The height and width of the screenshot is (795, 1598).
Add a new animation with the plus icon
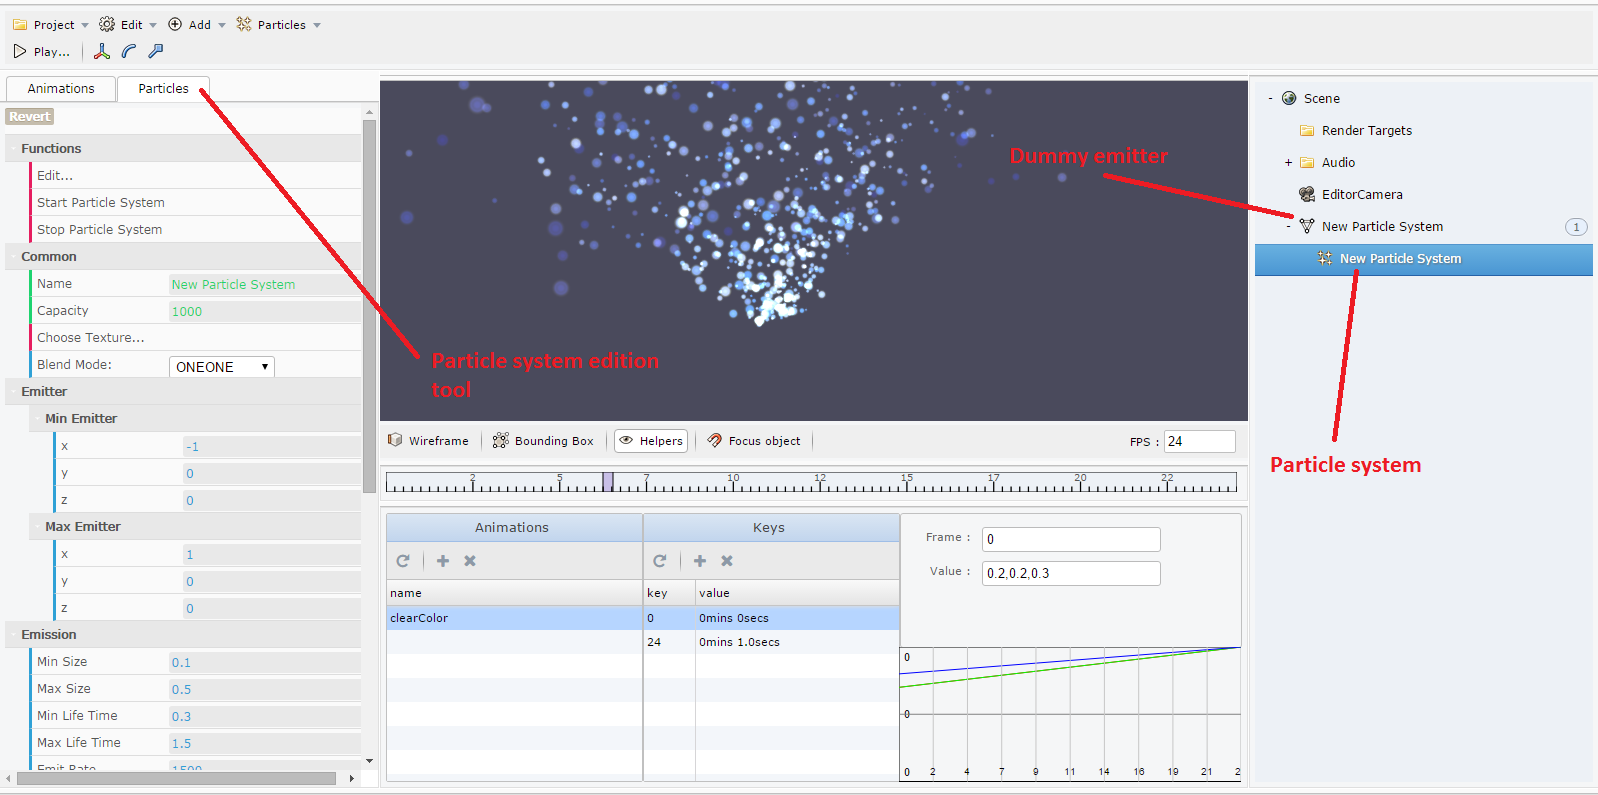[443, 561]
